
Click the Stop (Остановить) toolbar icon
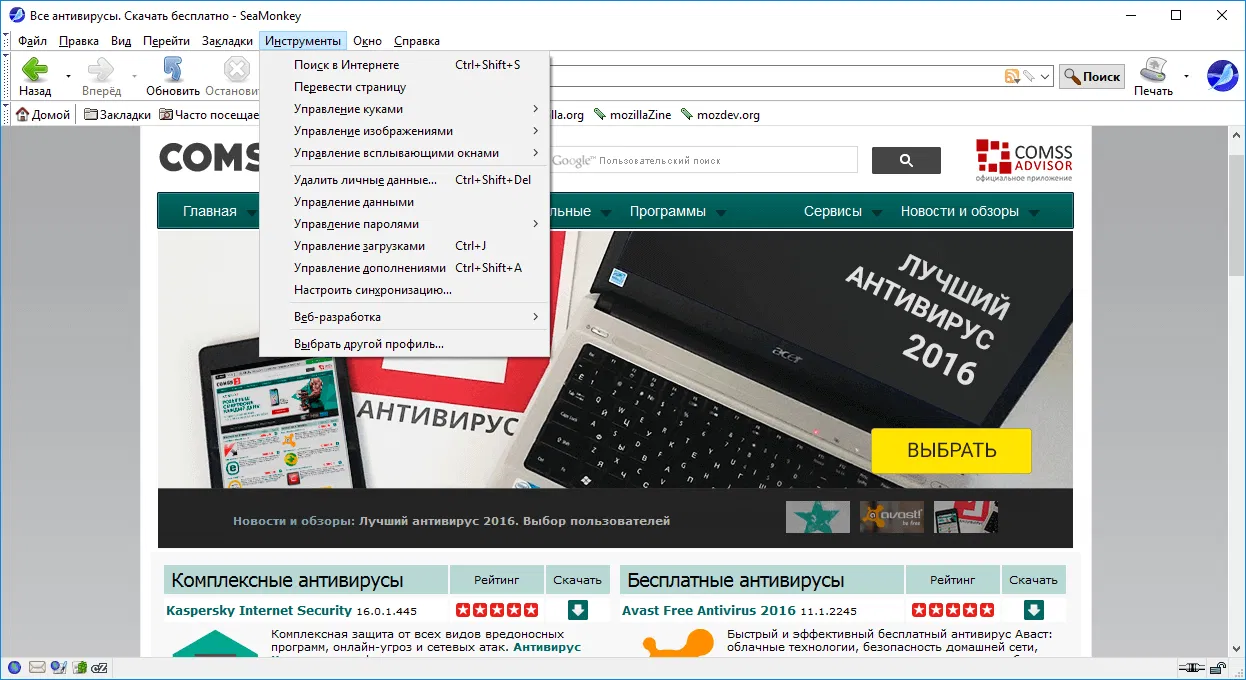[x=236, y=70]
